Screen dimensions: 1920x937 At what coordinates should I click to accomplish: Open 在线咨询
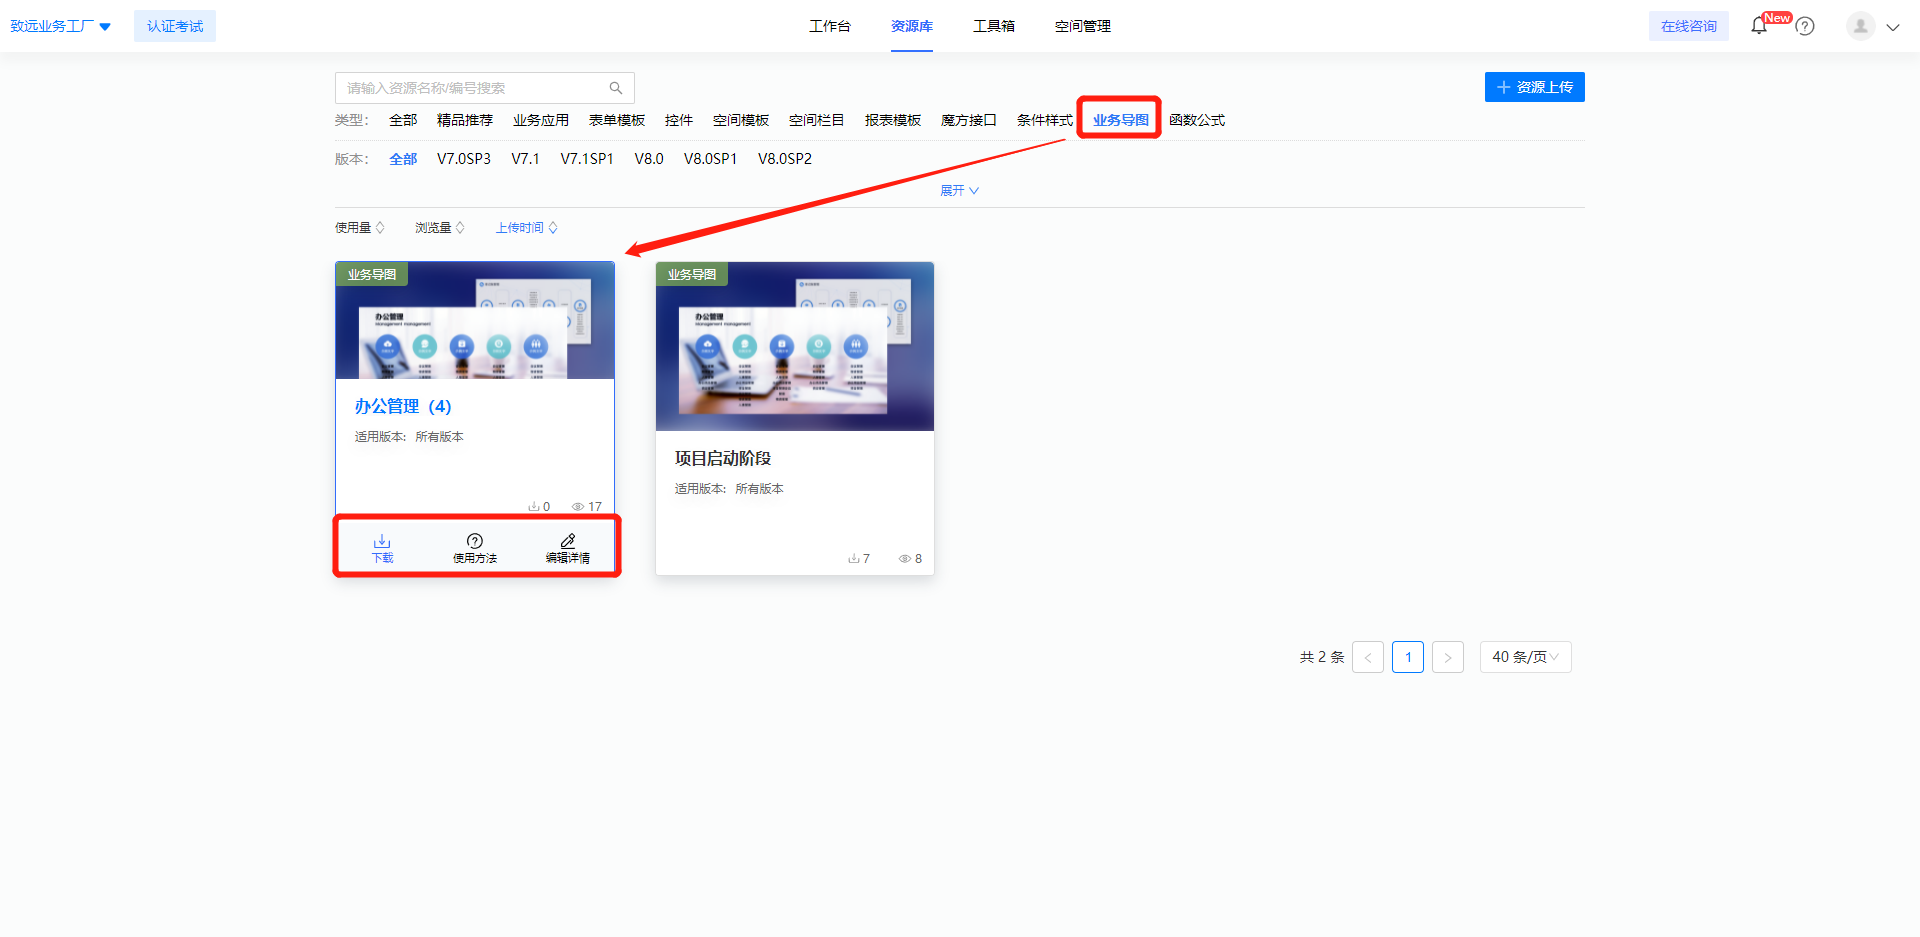[1689, 26]
